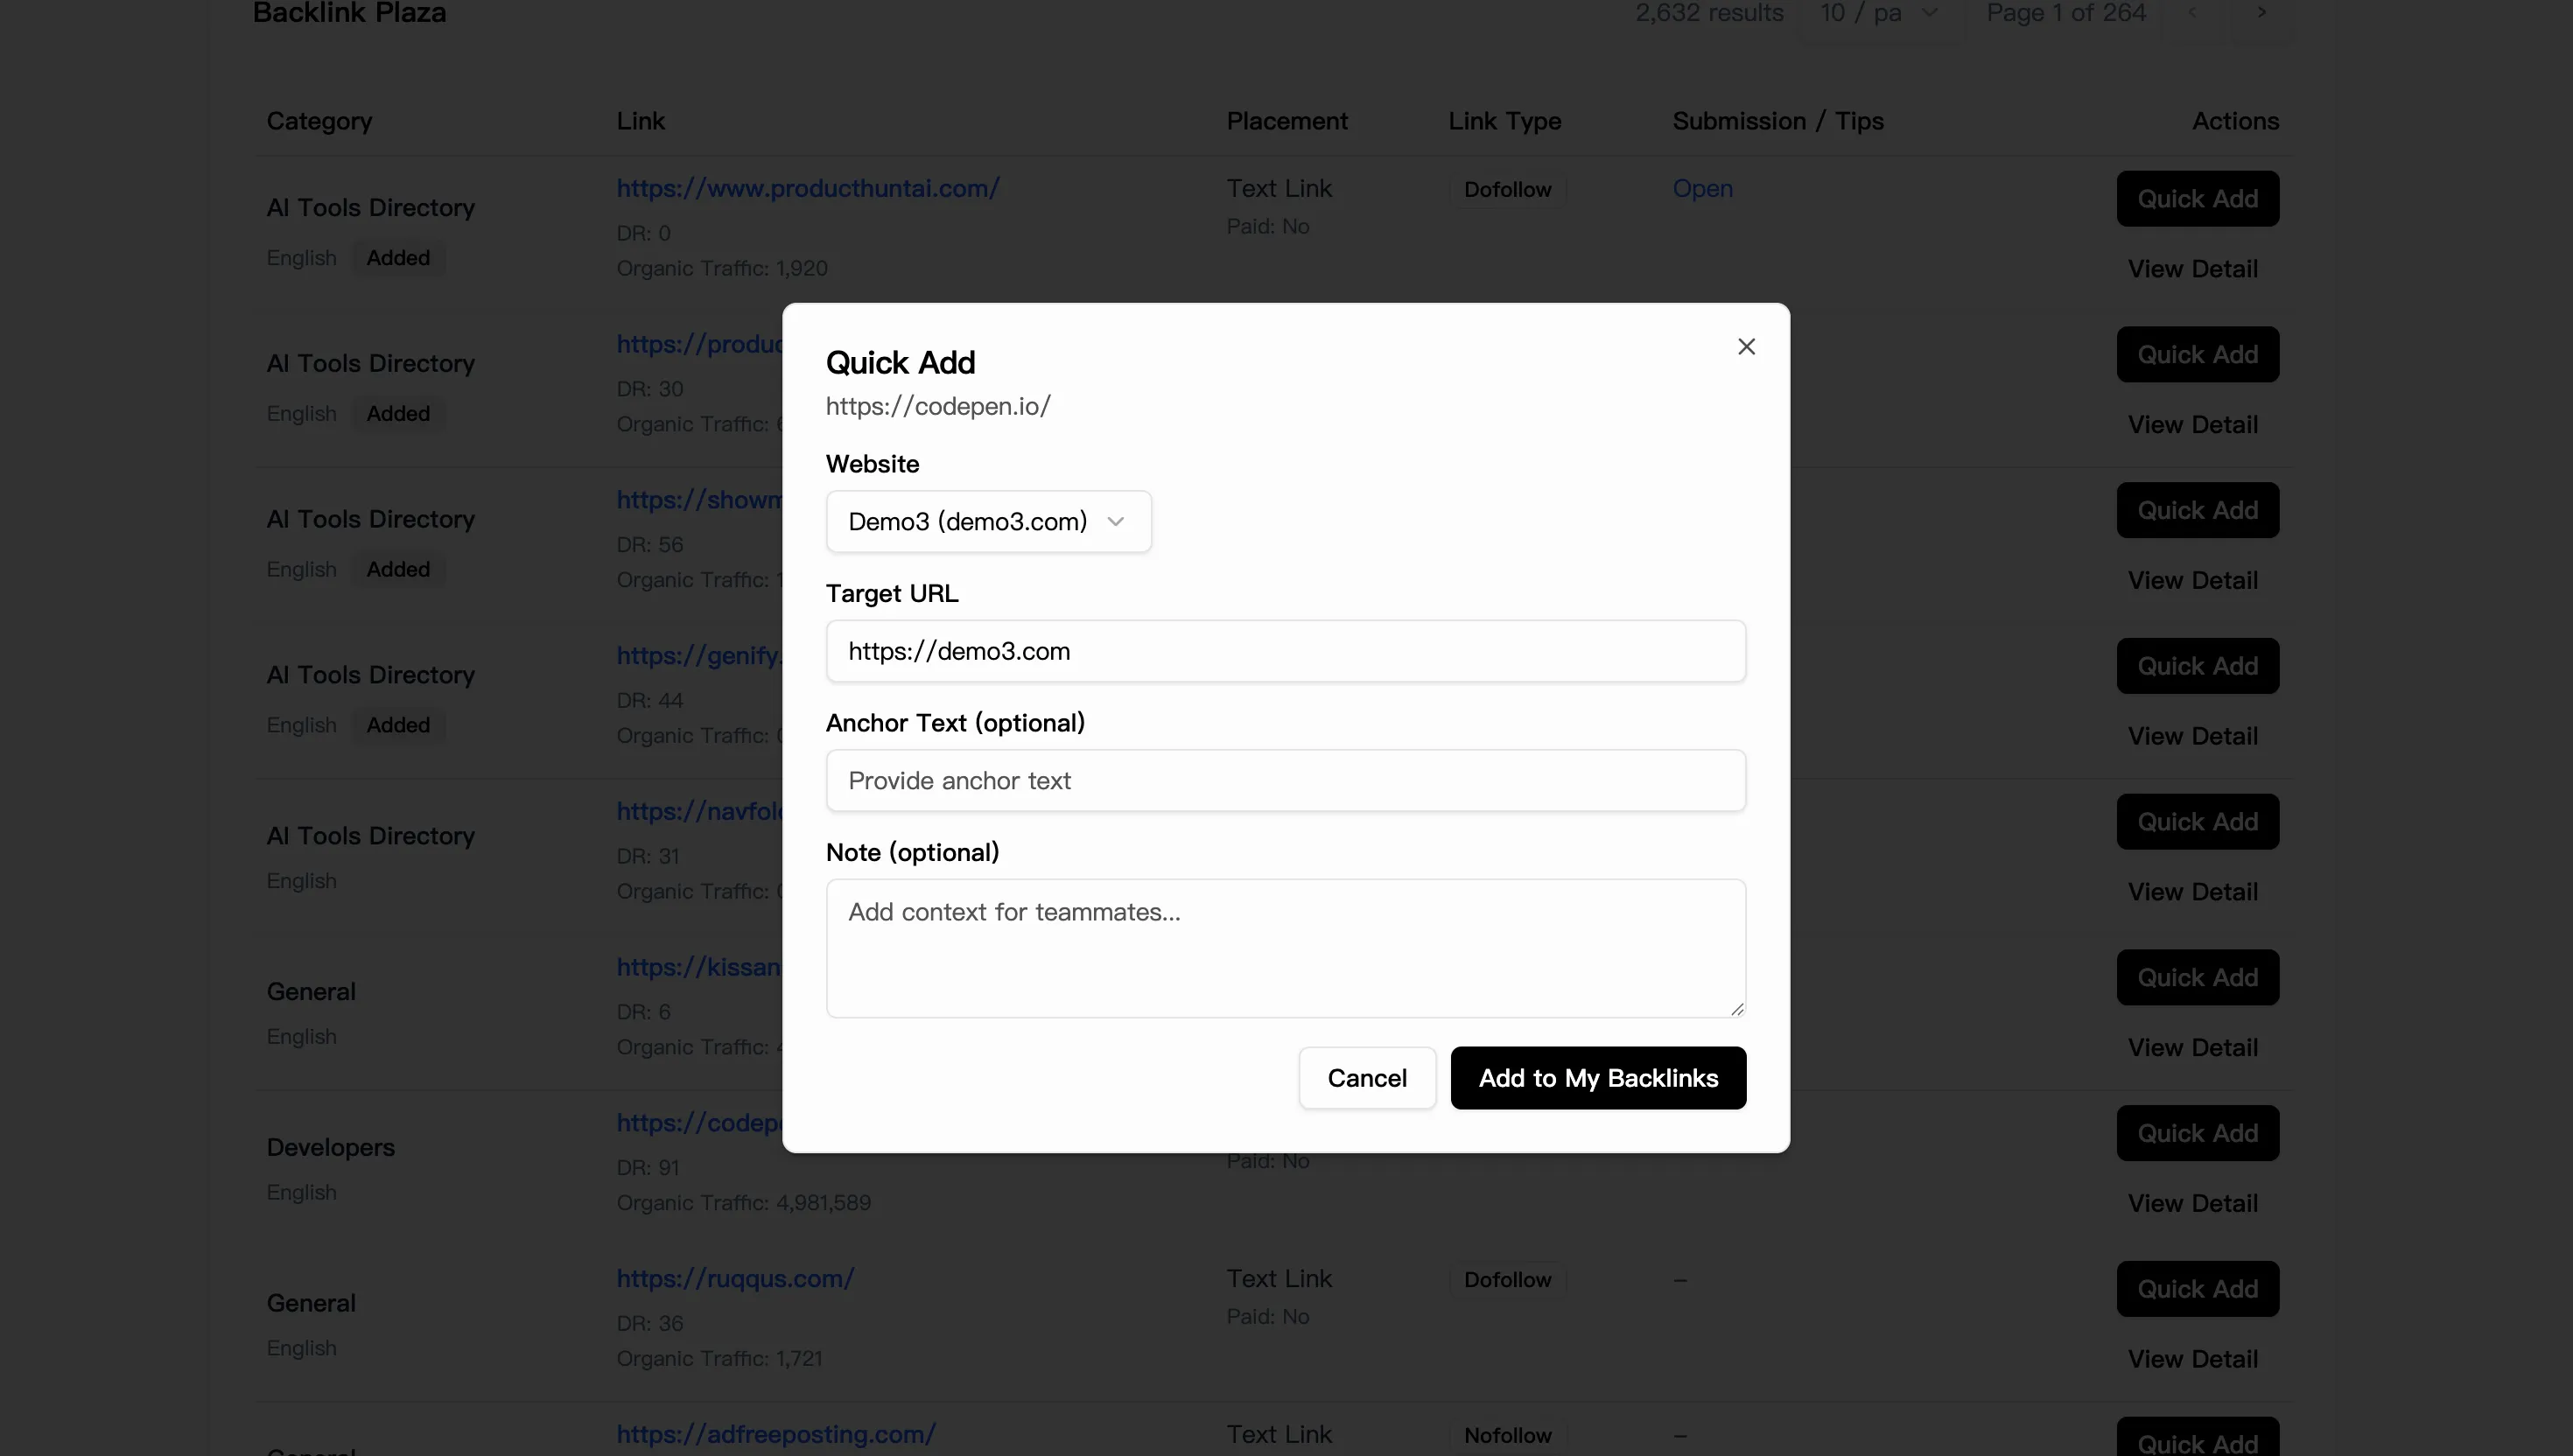Click the previous page arrow
Viewport: 2573px width, 1456px height.
[2194, 13]
